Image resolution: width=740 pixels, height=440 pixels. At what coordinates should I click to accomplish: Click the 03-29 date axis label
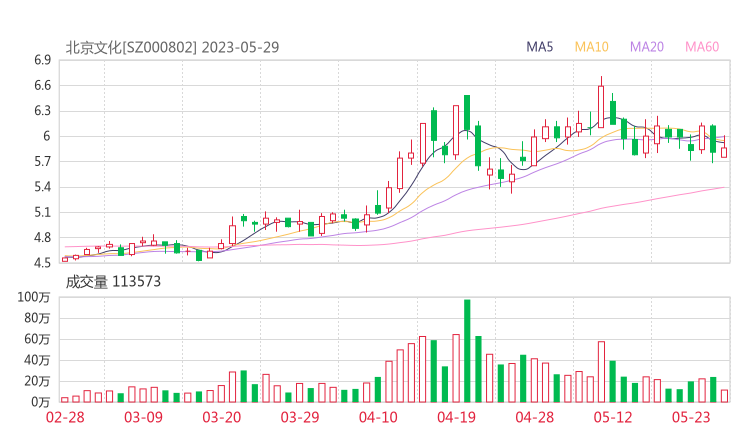[300, 417]
